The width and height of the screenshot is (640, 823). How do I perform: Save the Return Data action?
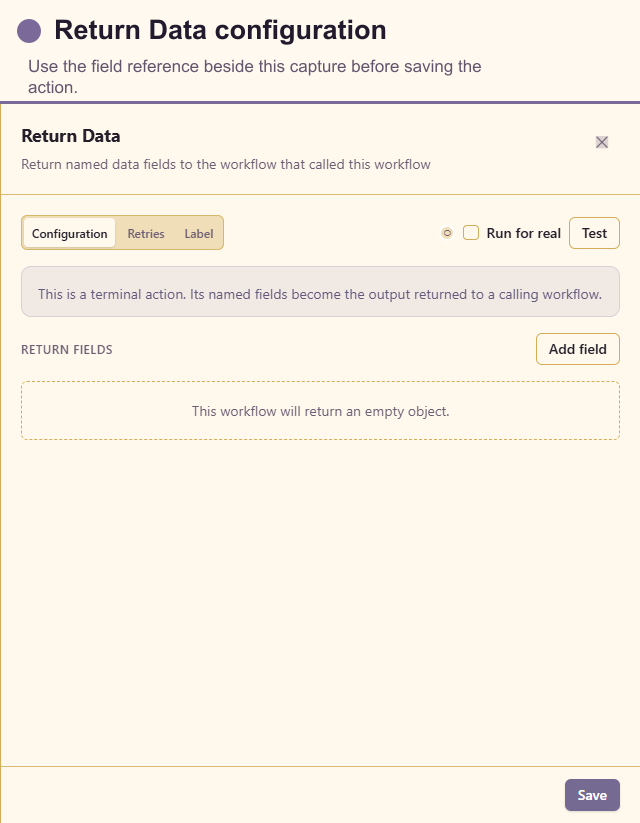click(592, 795)
